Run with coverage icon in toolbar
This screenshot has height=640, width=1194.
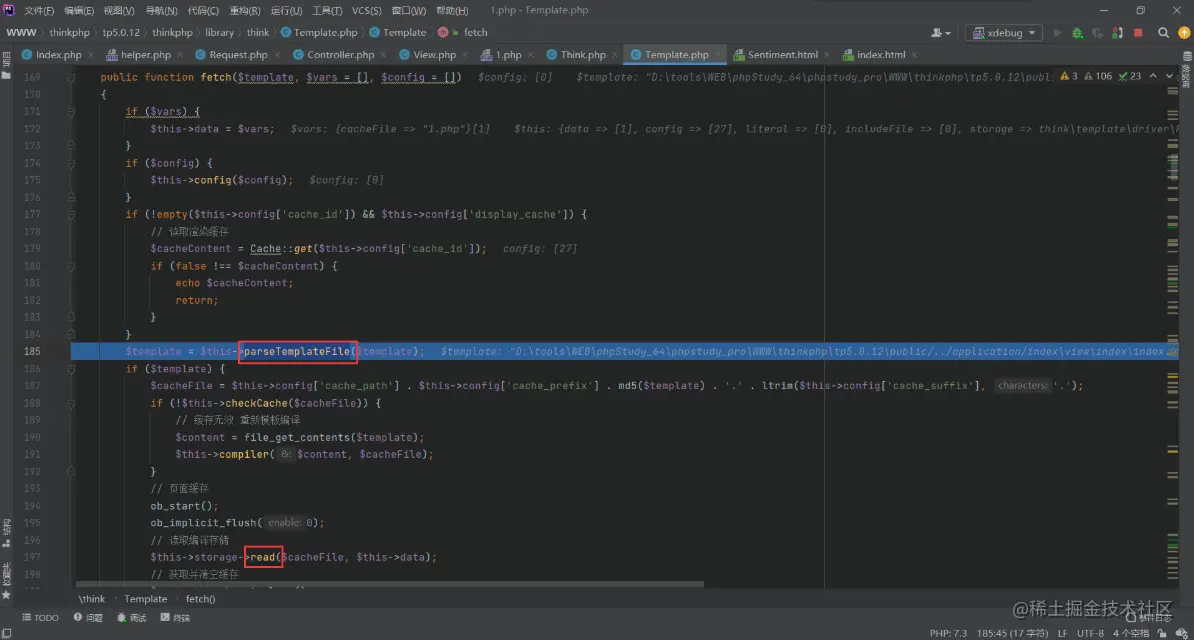pos(1097,33)
